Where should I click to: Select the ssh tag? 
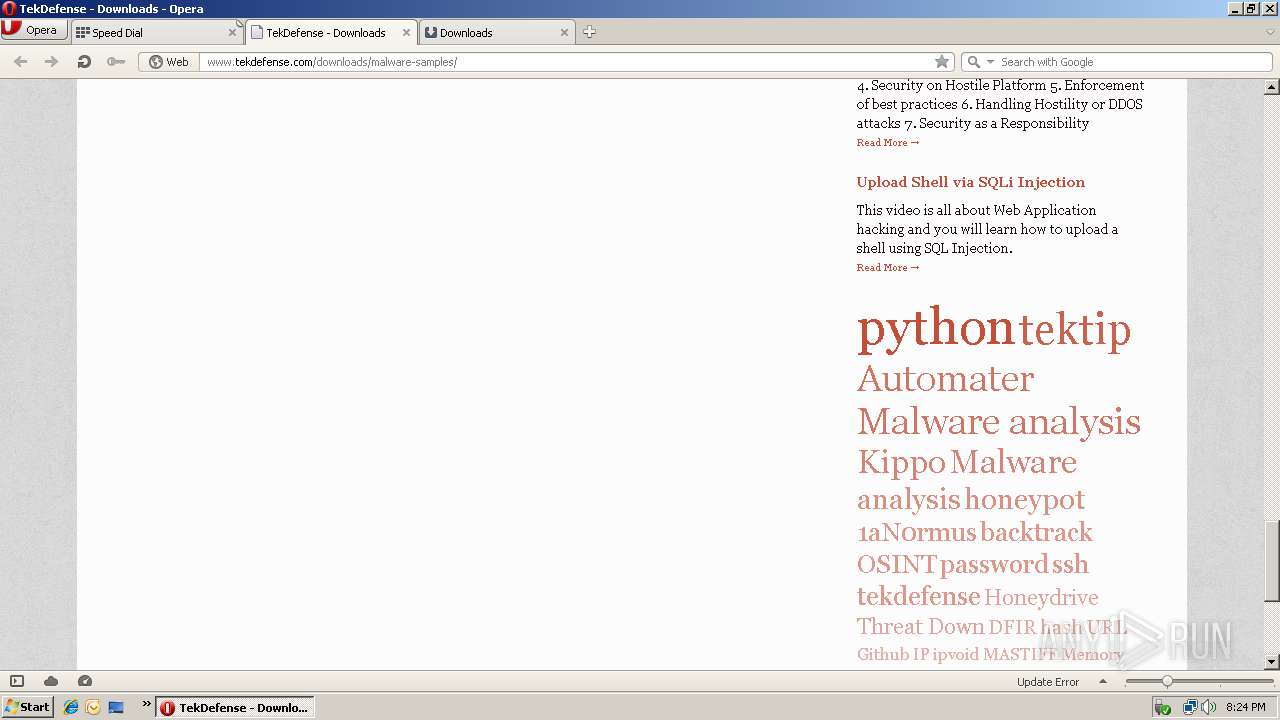click(x=1070, y=565)
